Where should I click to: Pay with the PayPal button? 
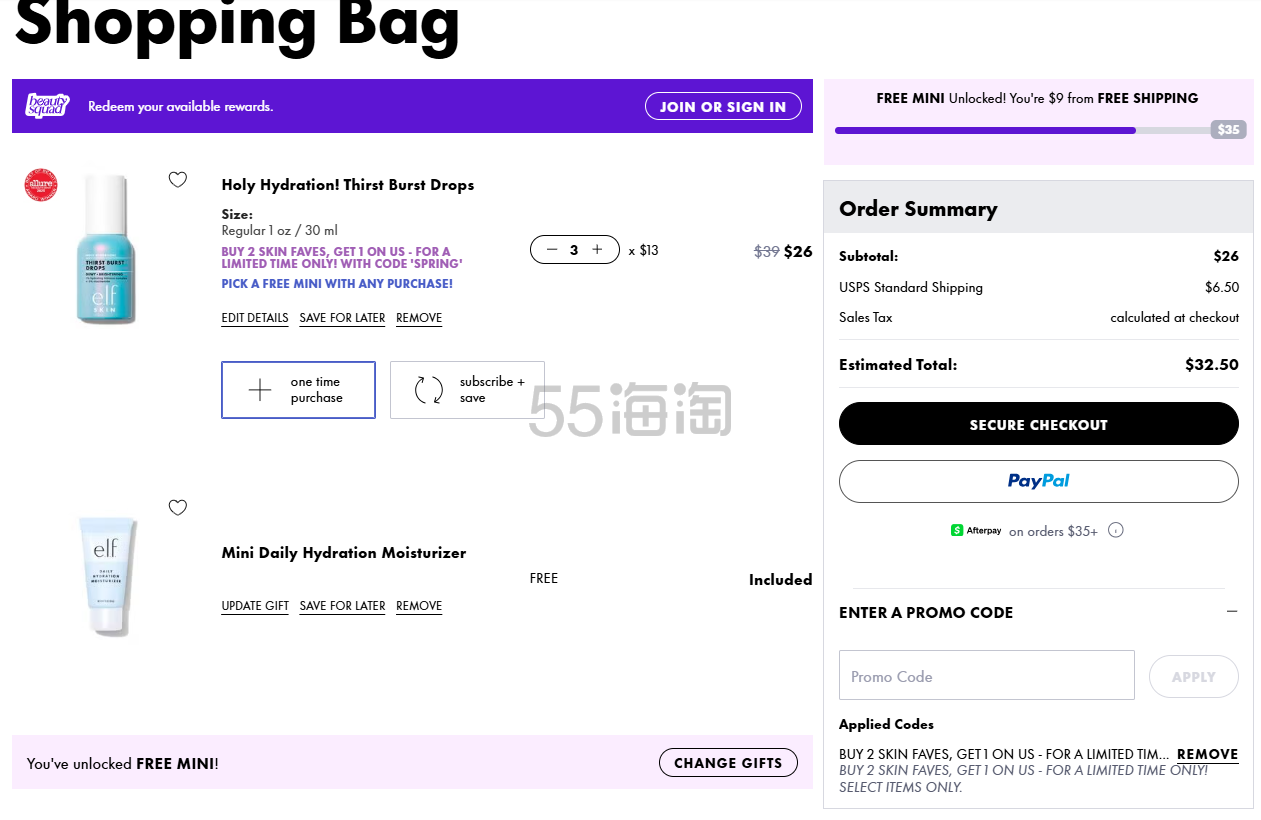click(x=1038, y=481)
